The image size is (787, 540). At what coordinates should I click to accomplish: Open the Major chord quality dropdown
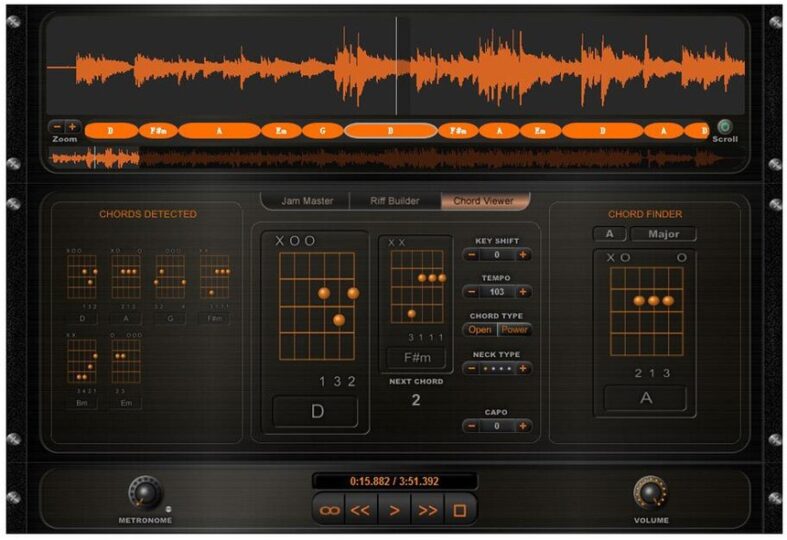click(x=663, y=234)
